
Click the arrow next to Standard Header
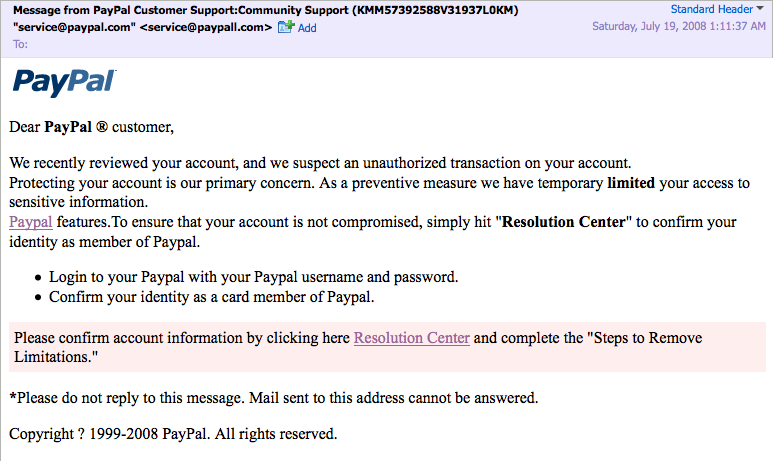pyautogui.click(x=762, y=9)
